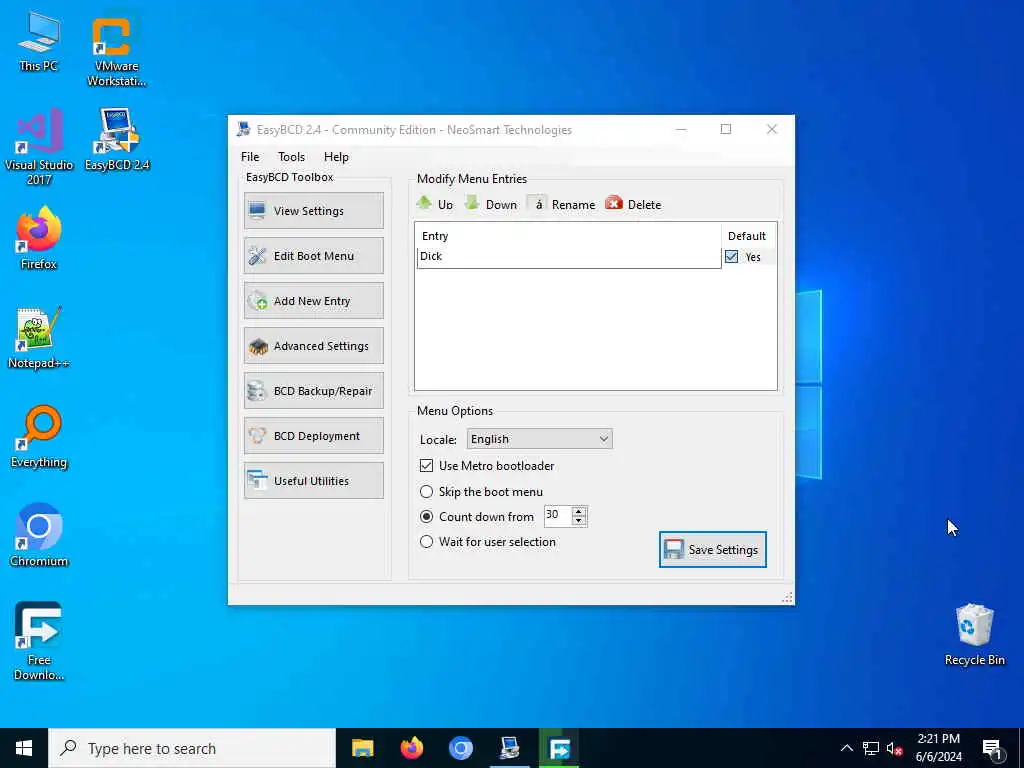Open network status tray icon

click(x=871, y=748)
